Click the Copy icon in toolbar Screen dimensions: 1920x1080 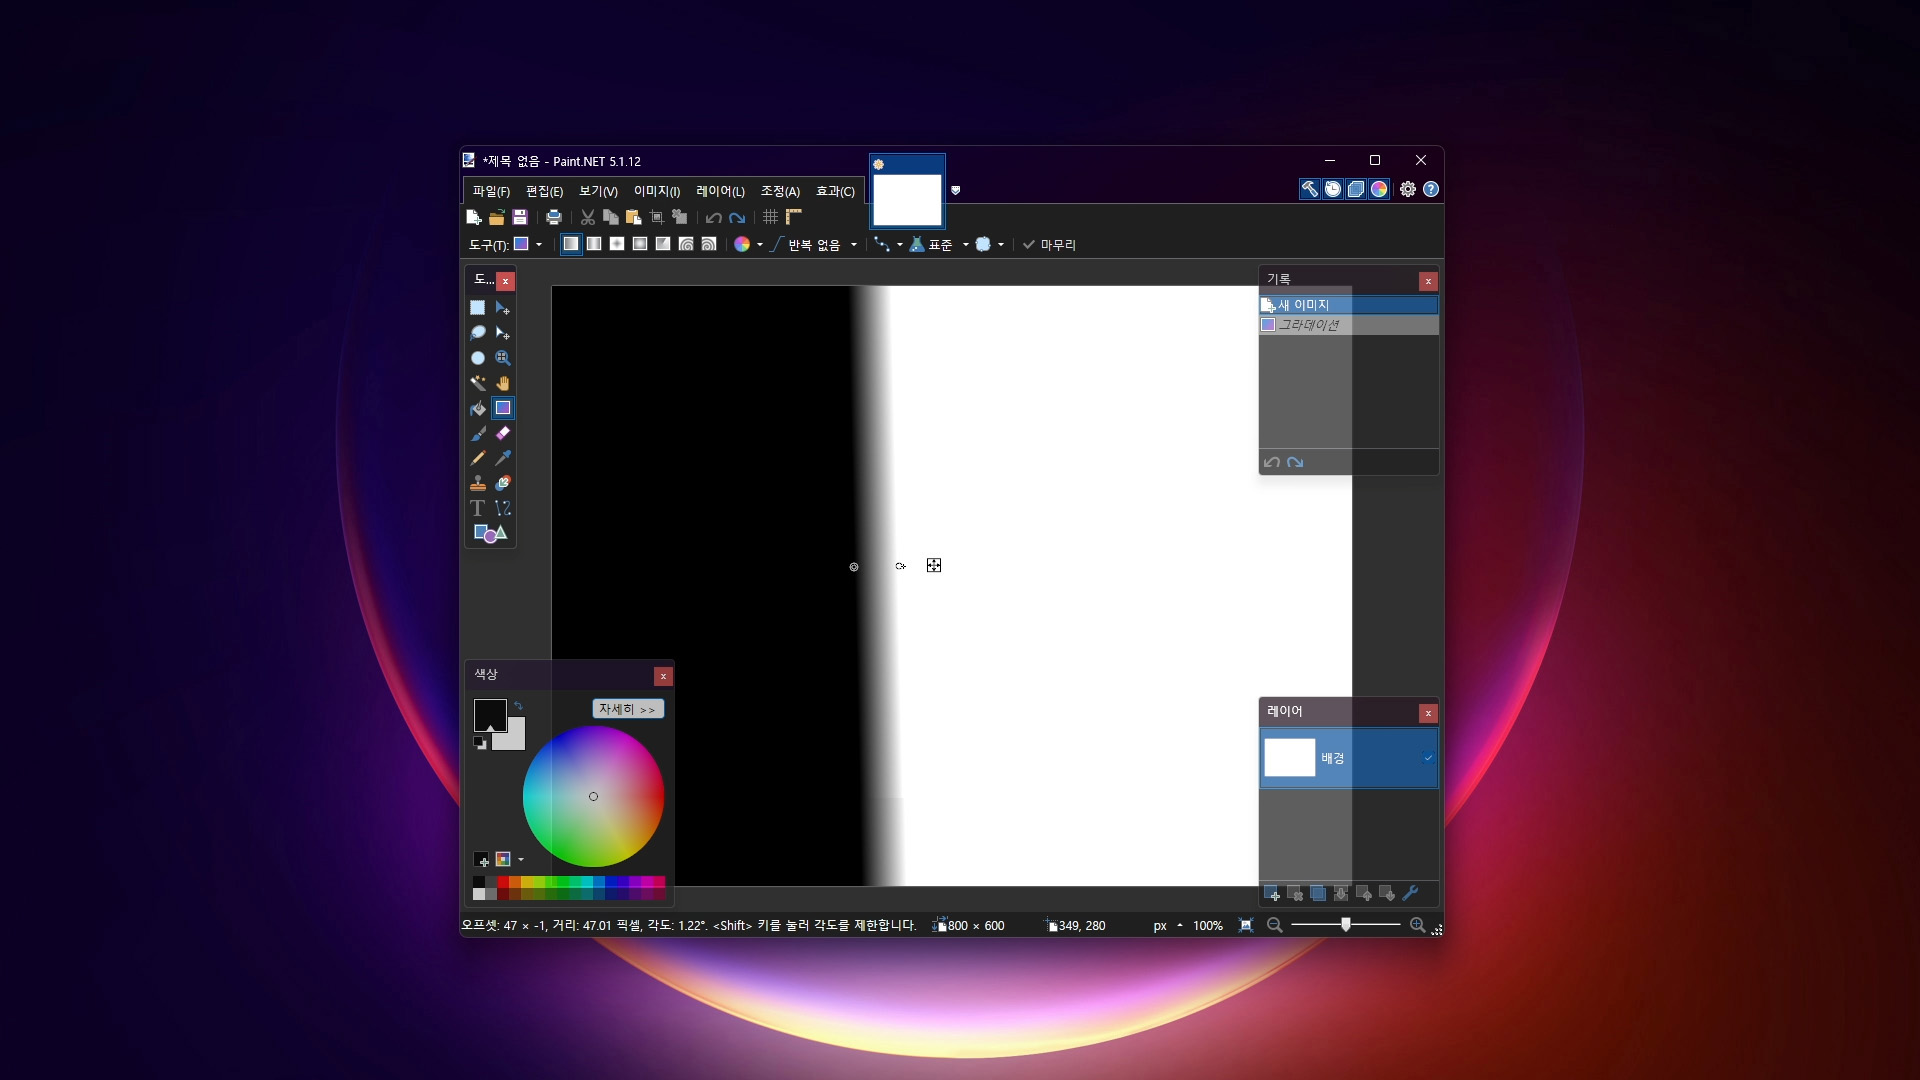click(611, 217)
